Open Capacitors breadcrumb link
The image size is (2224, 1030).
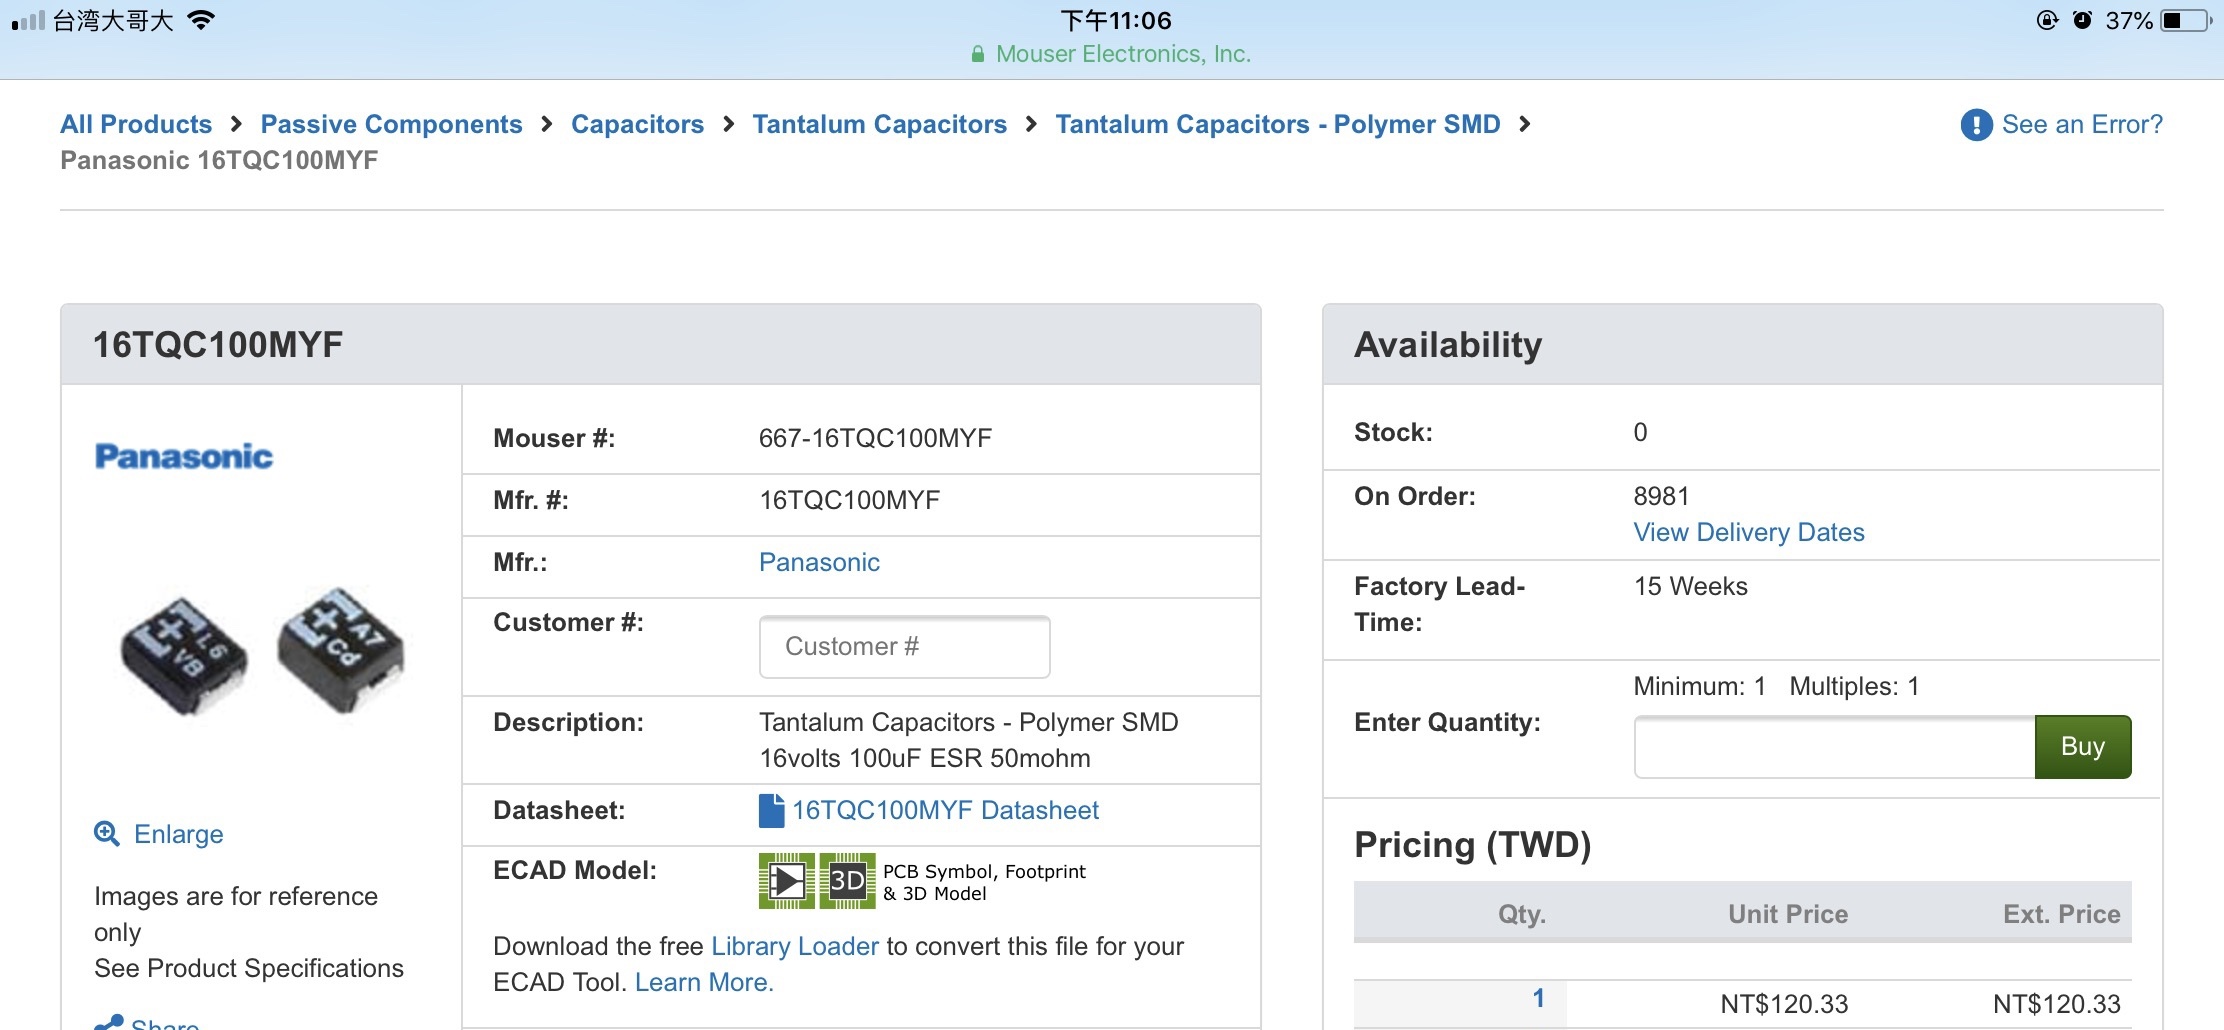(x=637, y=124)
